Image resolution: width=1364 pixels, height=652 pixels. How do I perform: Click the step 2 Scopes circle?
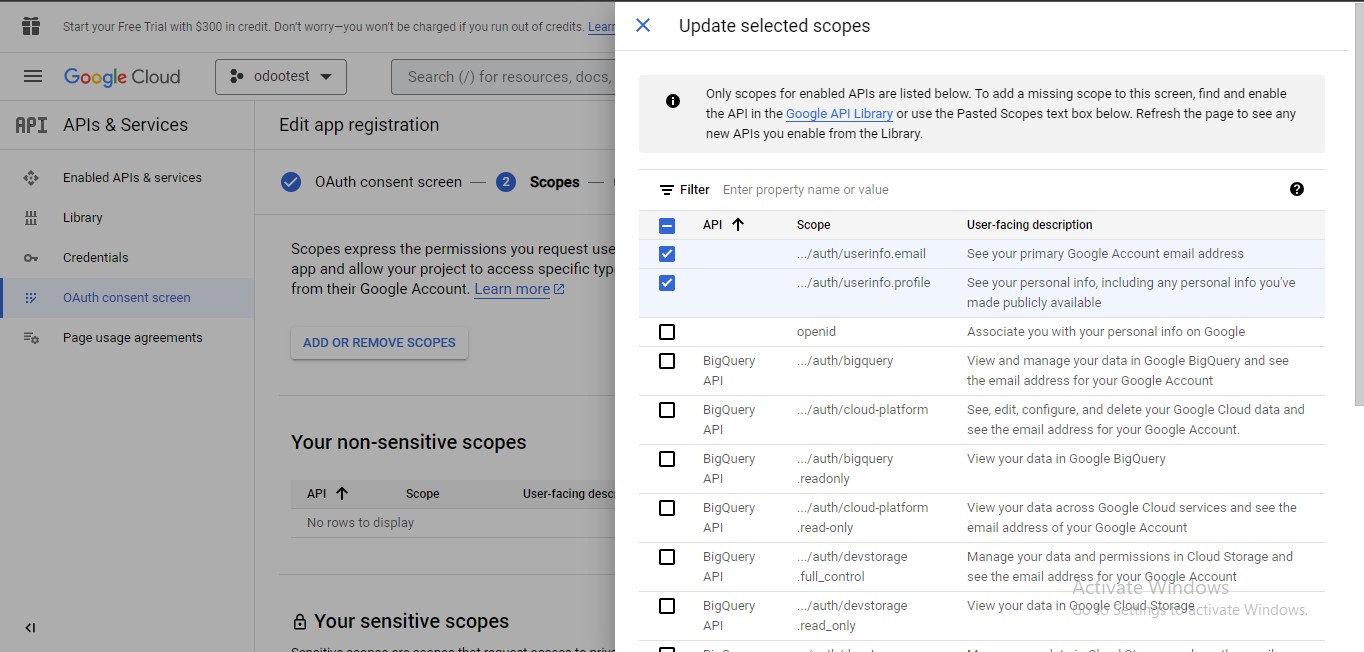(506, 182)
